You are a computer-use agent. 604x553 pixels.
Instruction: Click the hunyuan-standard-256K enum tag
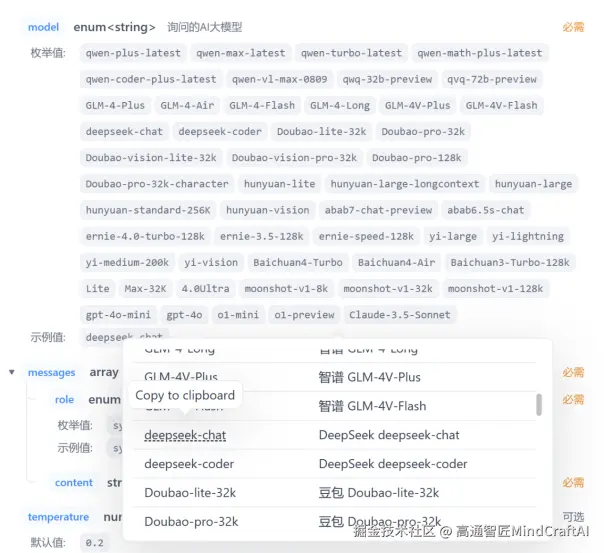tap(148, 210)
